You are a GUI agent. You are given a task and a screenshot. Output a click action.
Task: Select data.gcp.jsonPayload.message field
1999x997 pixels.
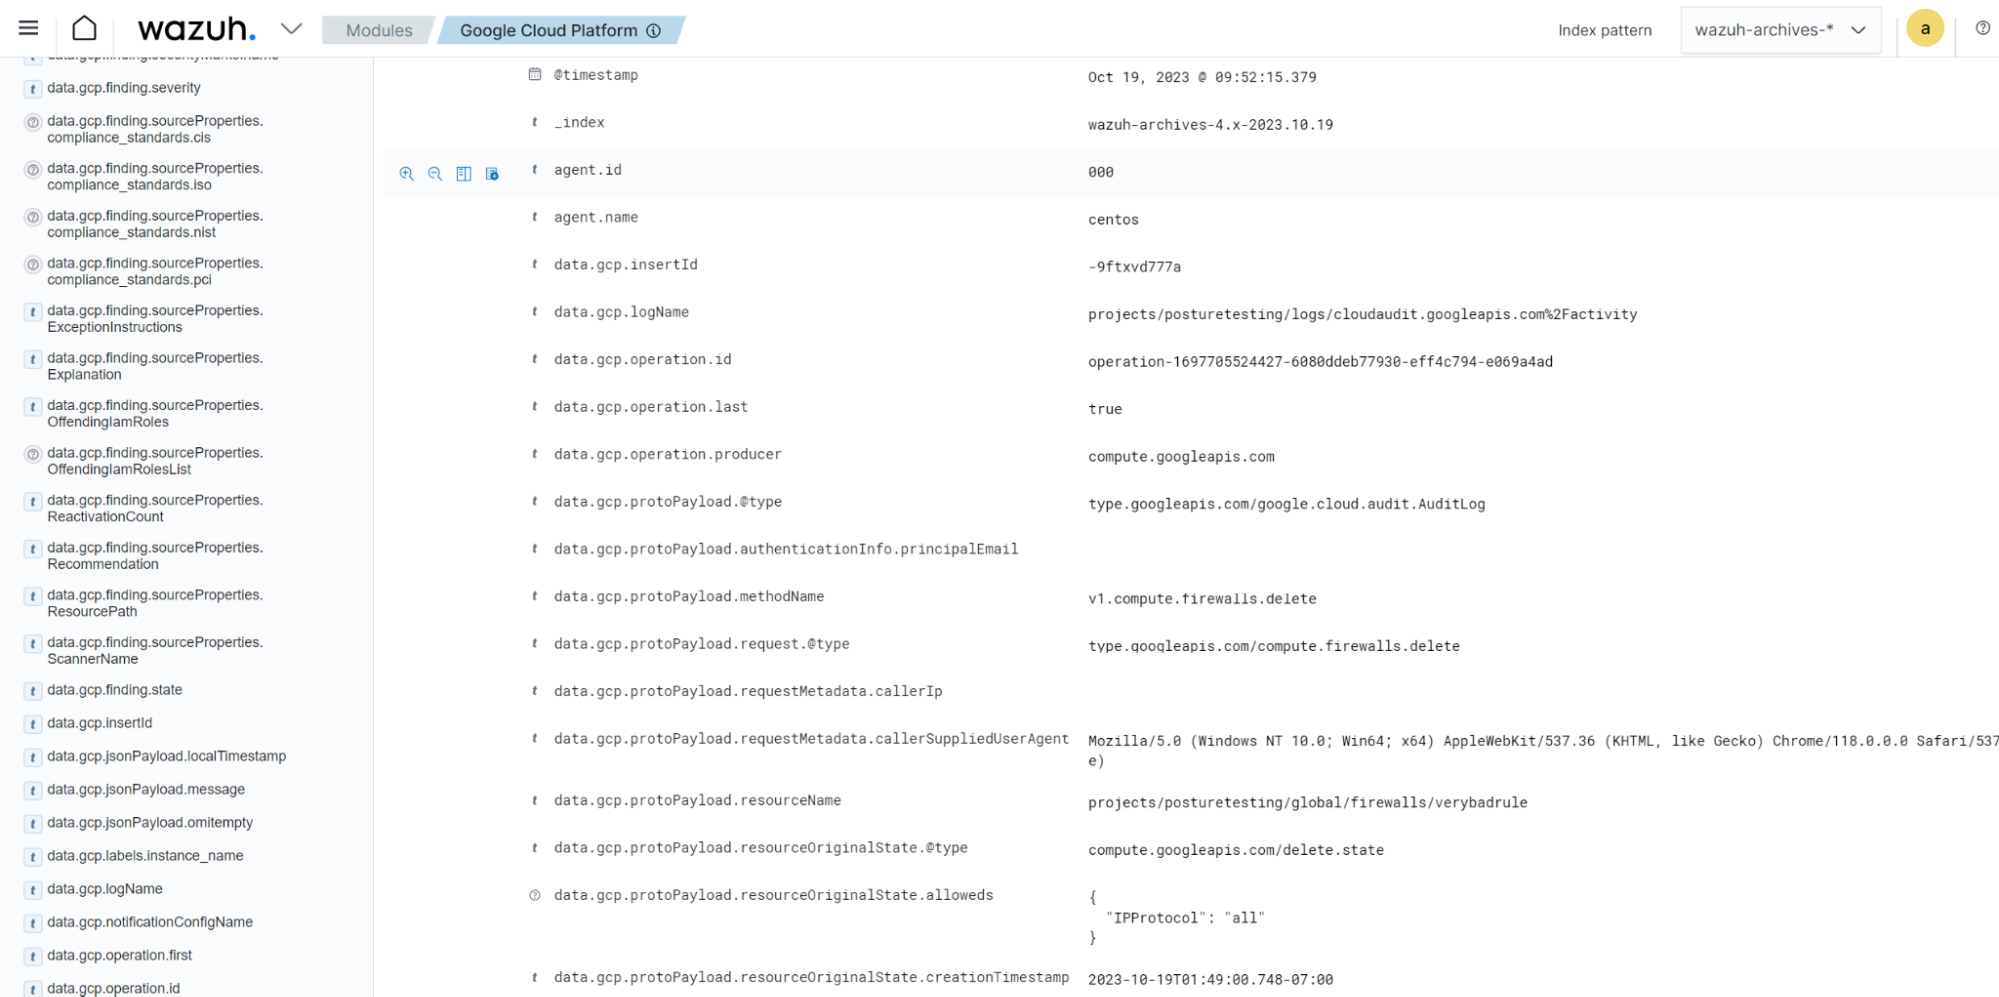coord(146,789)
